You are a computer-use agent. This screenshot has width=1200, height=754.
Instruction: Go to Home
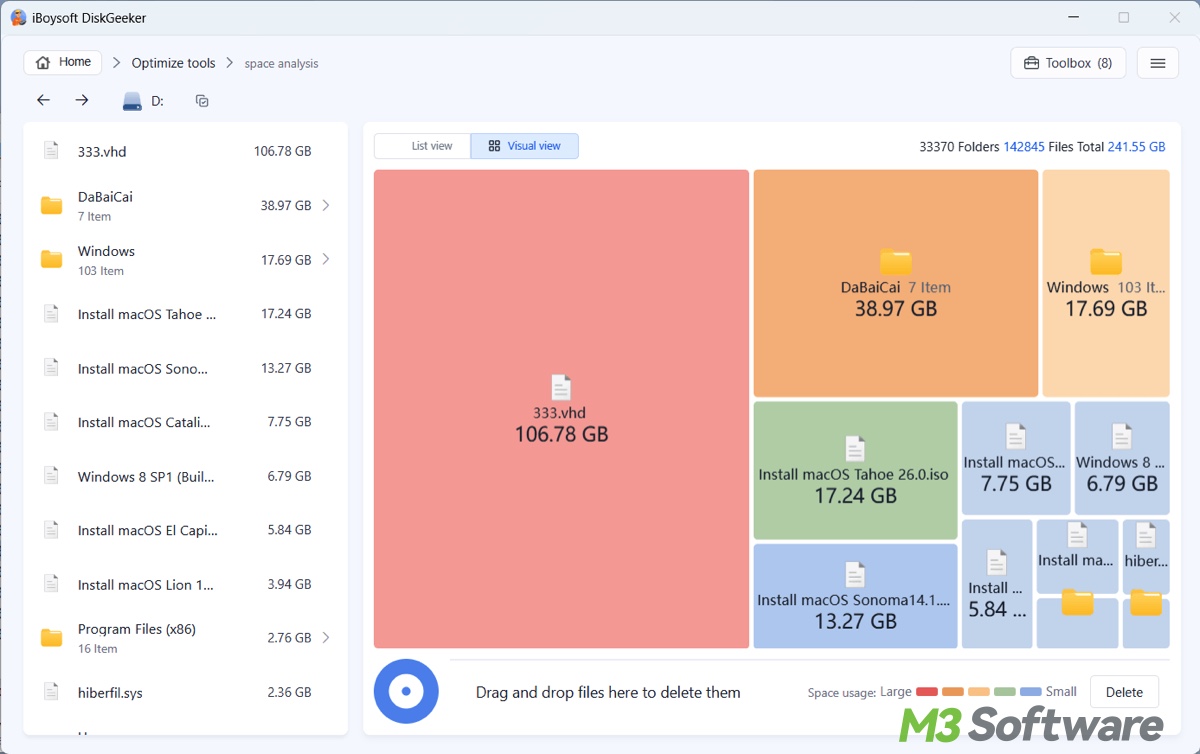coord(63,62)
